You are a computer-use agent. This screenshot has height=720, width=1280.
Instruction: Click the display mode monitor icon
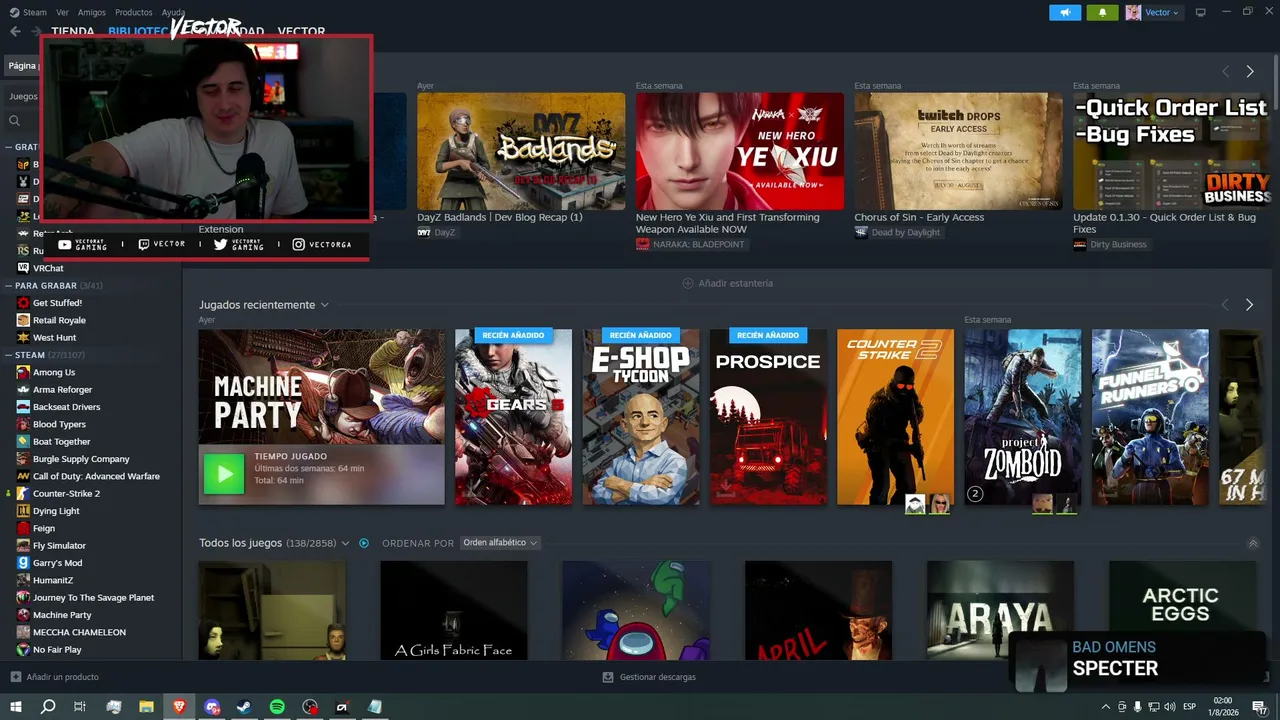pos(1201,12)
